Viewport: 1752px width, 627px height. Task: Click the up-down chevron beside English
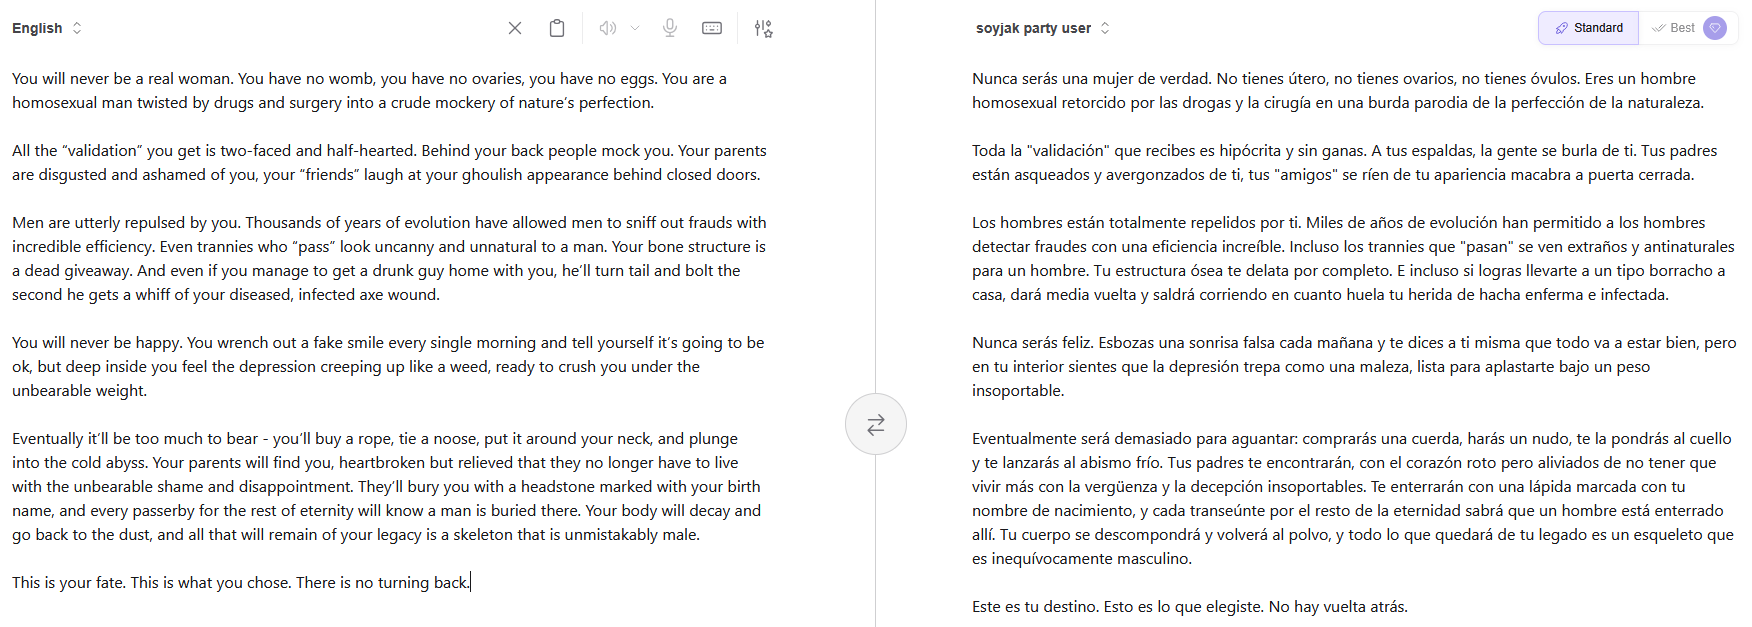[x=77, y=28]
